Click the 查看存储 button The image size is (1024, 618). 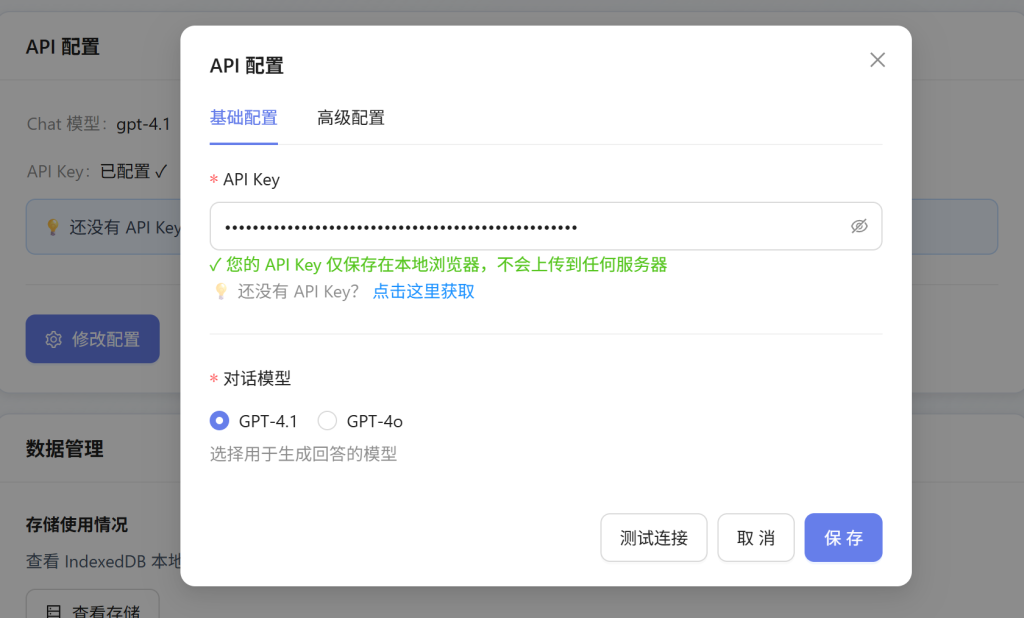tap(92, 611)
